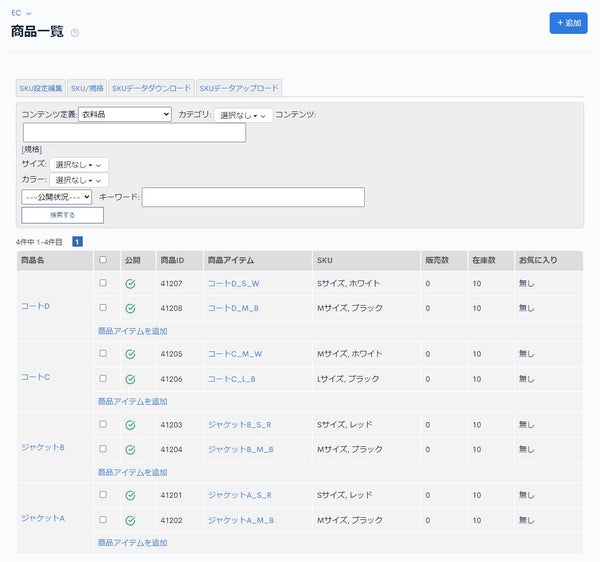
Task: Check the box for product 41205
Action: (103, 353)
